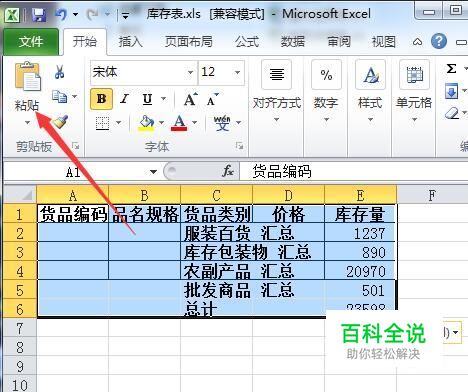Open the font name 宋体 dropdown
This screenshot has width=468, height=392.
point(190,72)
